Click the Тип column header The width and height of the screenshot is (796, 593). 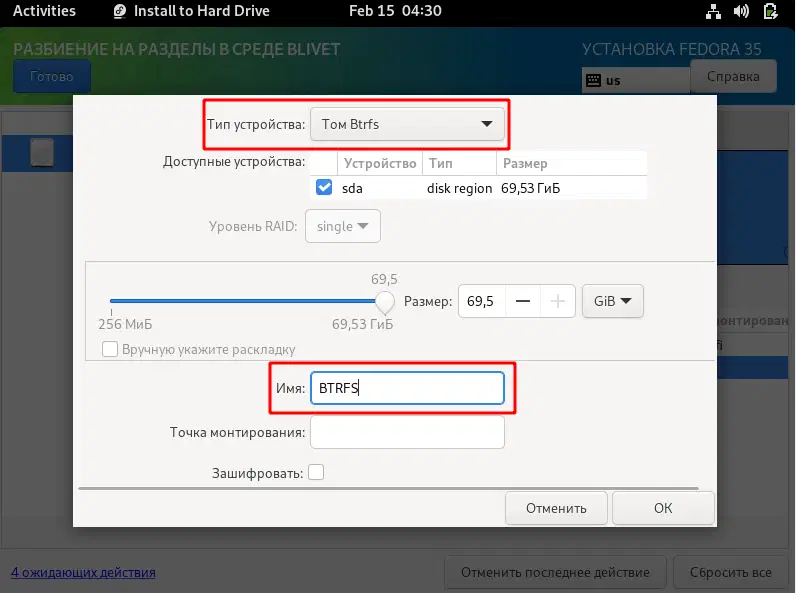[x=459, y=163]
